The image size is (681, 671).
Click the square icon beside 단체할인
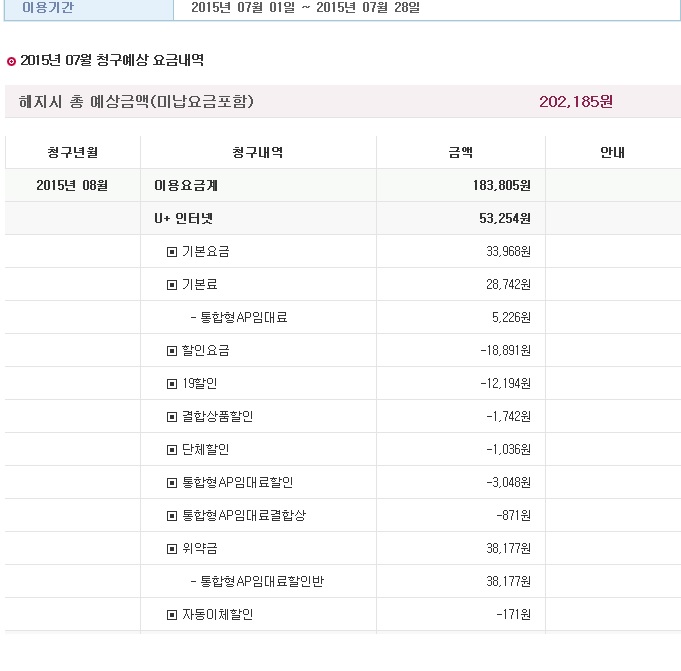pyautogui.click(x=172, y=450)
